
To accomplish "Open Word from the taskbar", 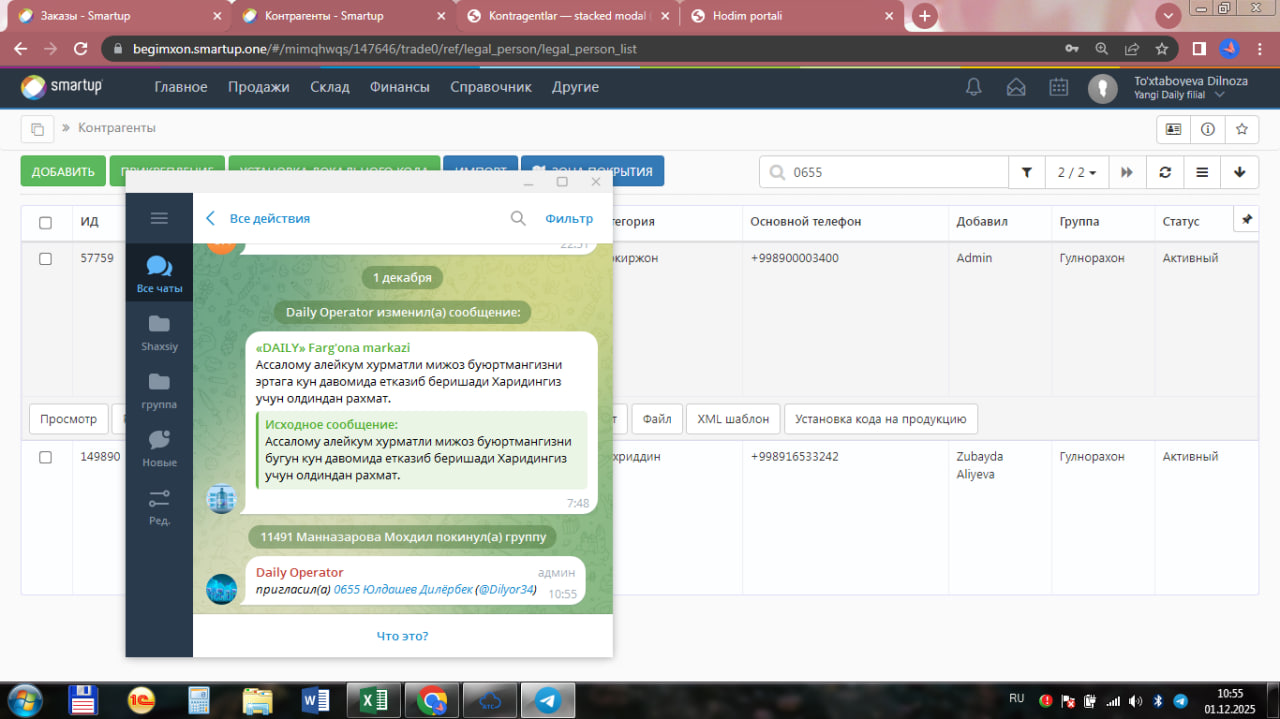I will point(315,700).
